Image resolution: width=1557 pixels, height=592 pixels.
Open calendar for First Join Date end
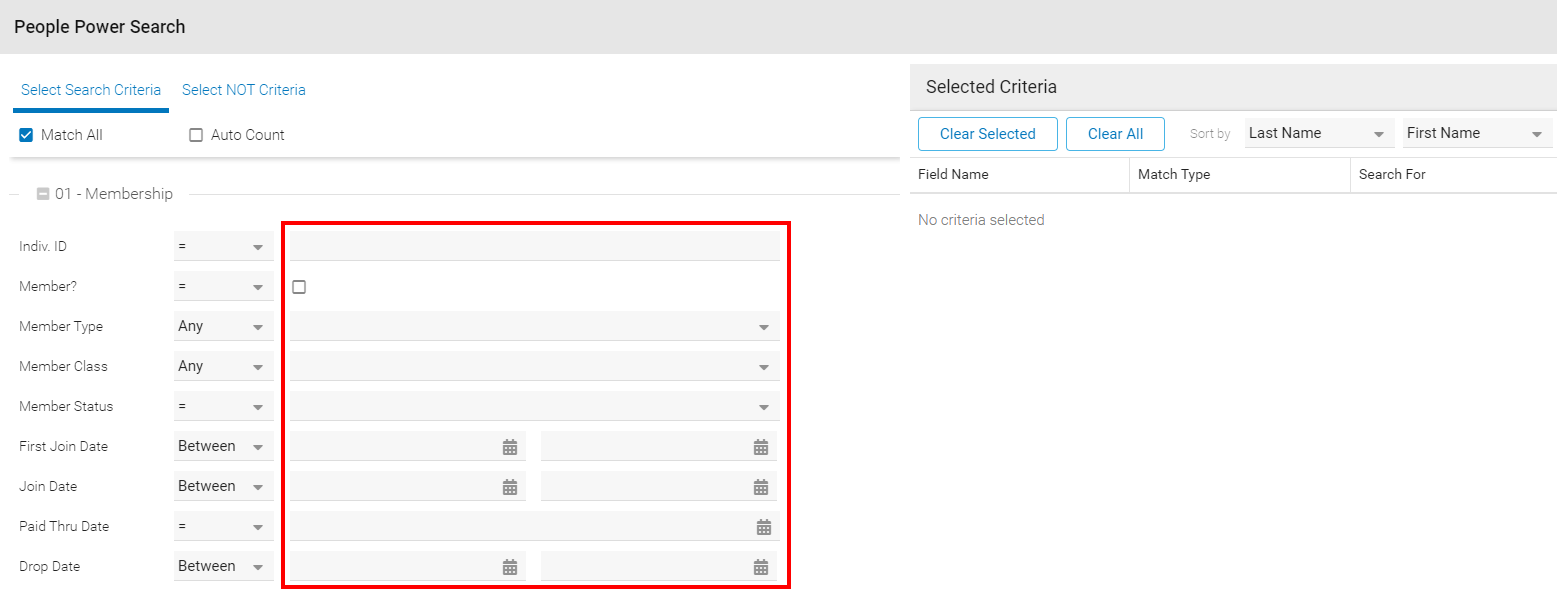click(761, 447)
